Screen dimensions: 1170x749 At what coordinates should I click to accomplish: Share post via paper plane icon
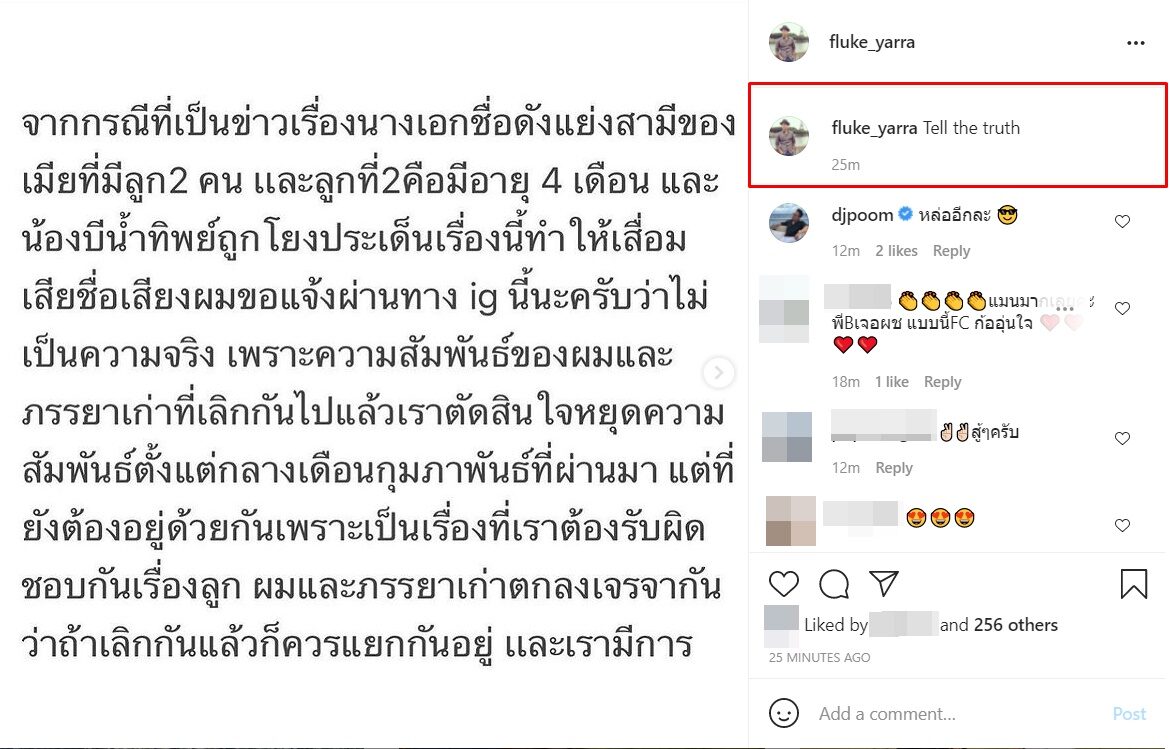[x=883, y=583]
